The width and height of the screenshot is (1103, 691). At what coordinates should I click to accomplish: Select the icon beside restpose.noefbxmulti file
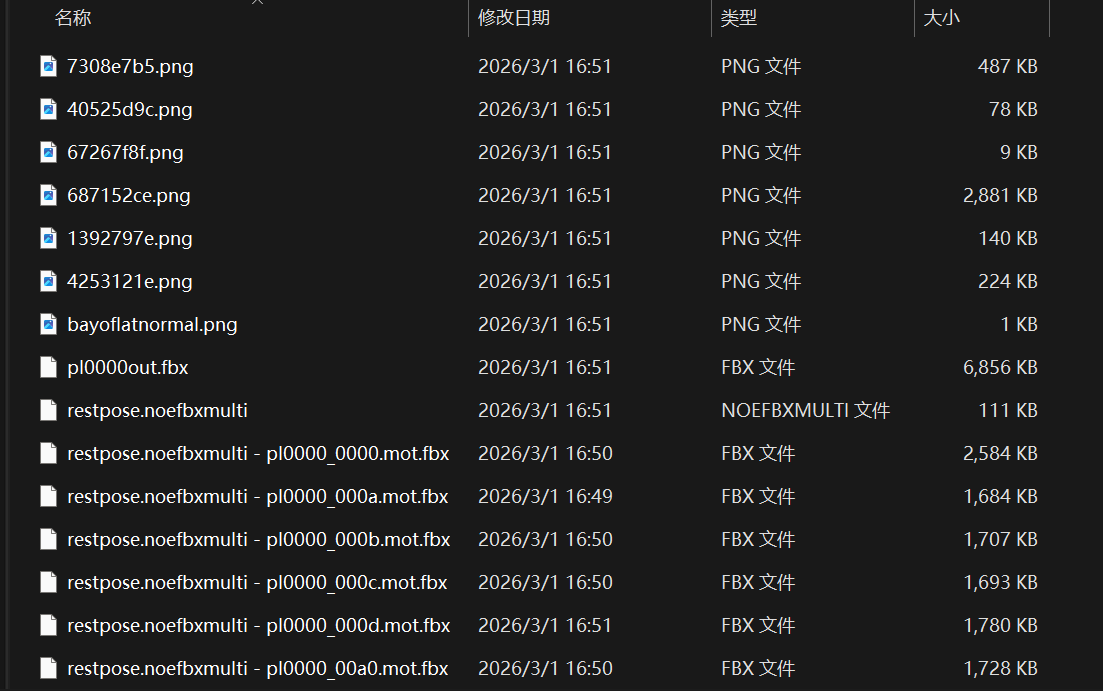tap(48, 411)
